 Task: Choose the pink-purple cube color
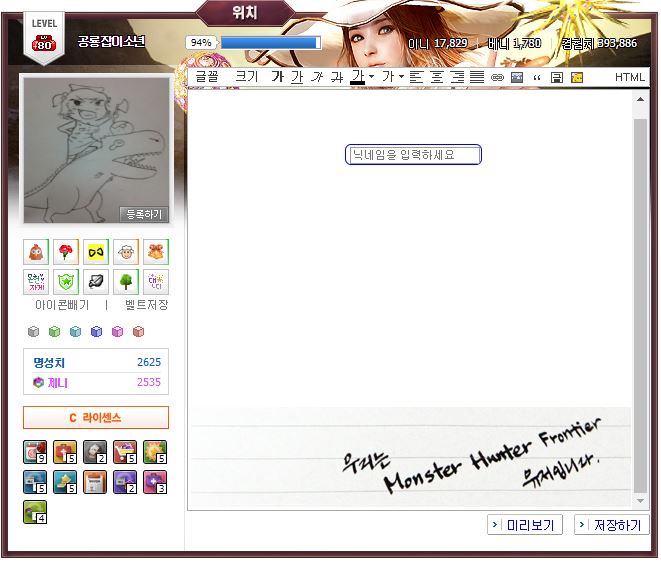(118, 332)
